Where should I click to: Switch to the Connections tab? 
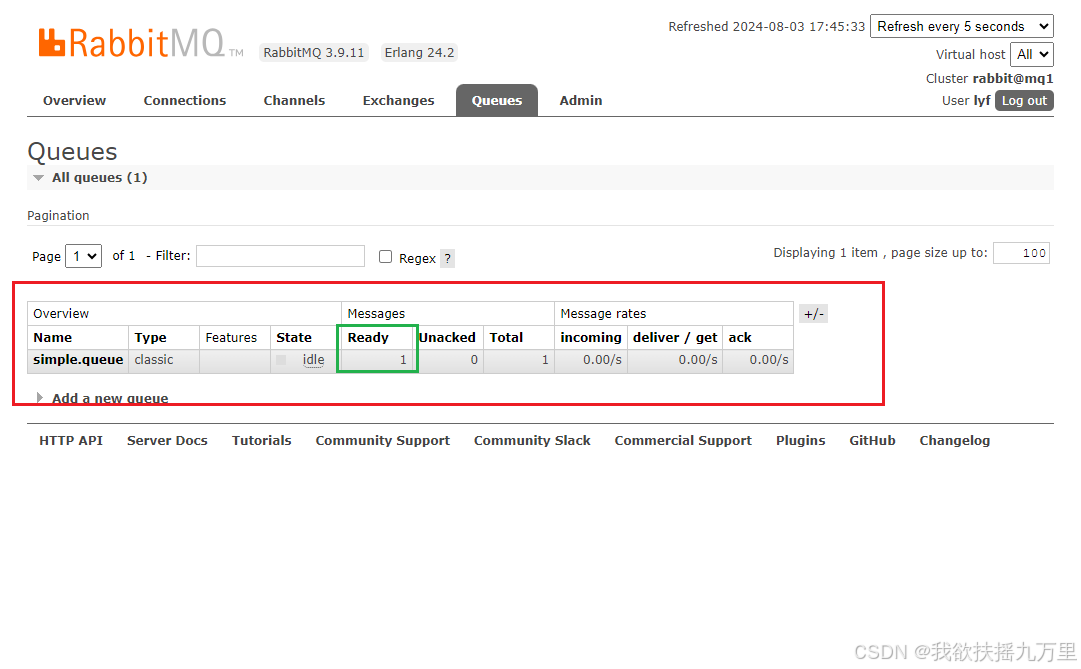coord(185,101)
